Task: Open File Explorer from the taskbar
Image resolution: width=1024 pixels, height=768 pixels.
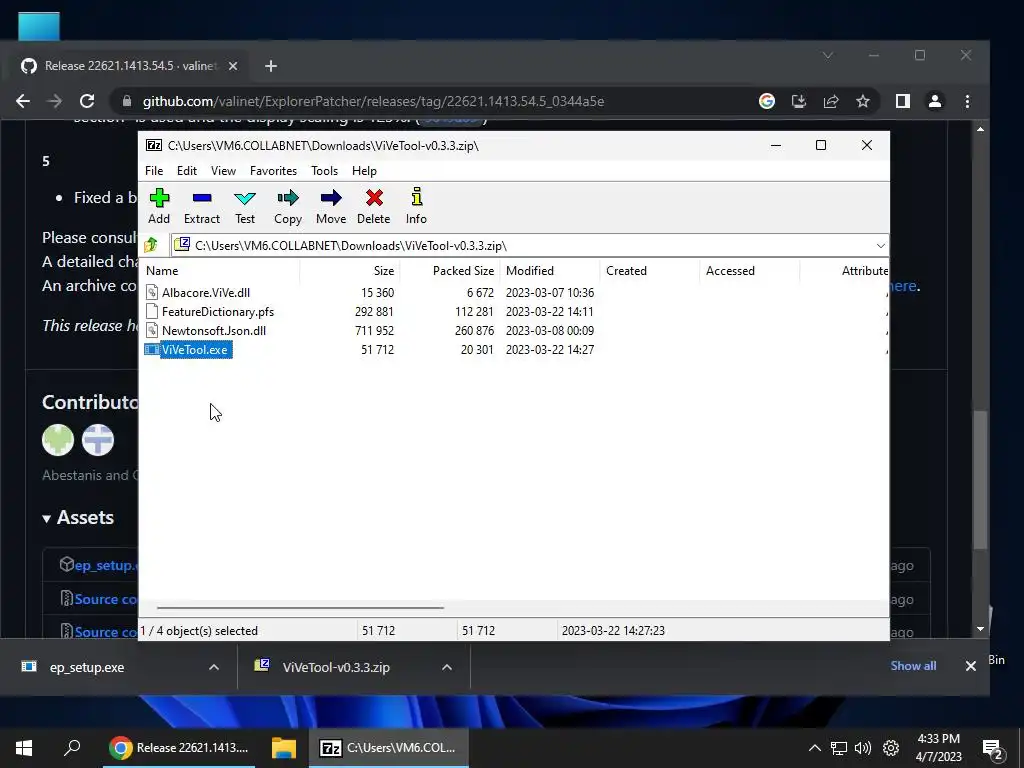Action: tap(284, 748)
